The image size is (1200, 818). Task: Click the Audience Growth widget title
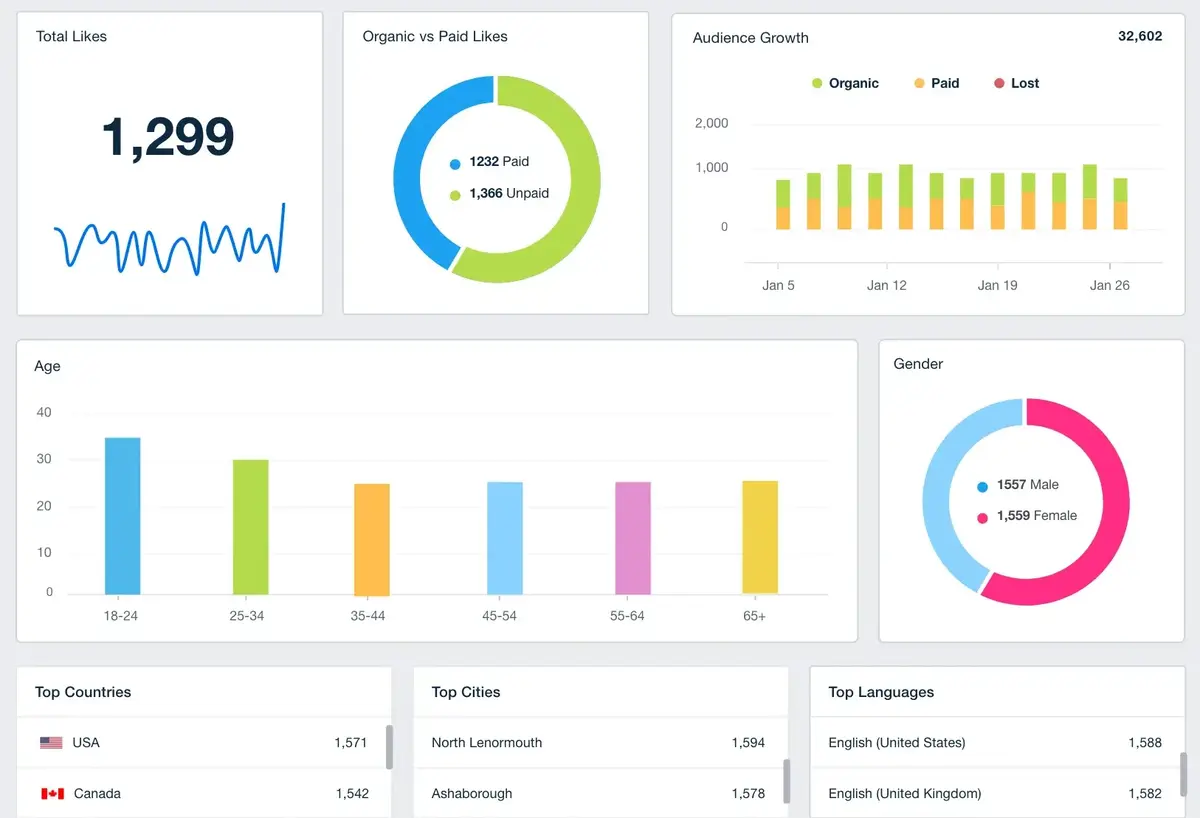pyautogui.click(x=751, y=38)
